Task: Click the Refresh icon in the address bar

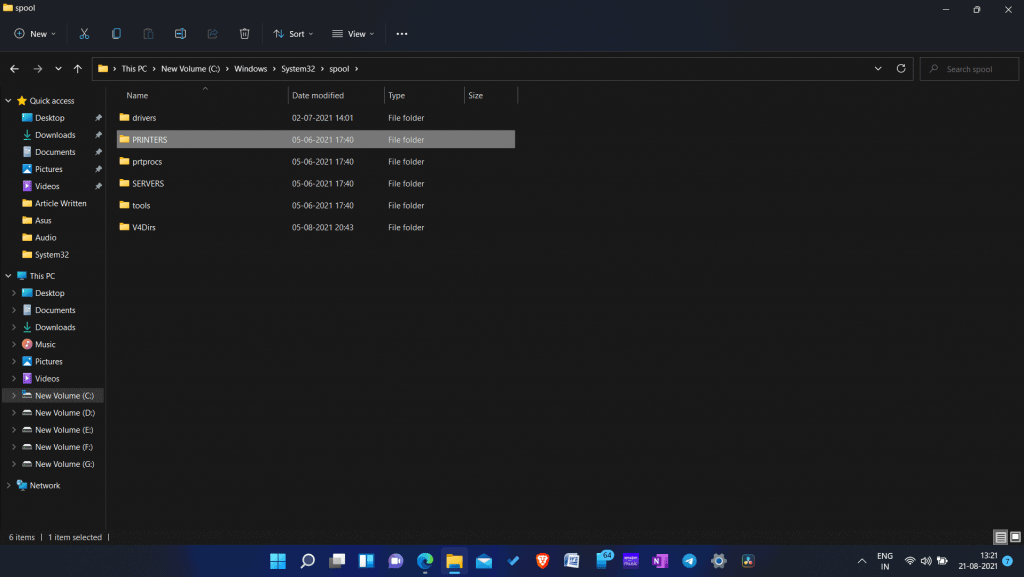Action: (x=900, y=68)
